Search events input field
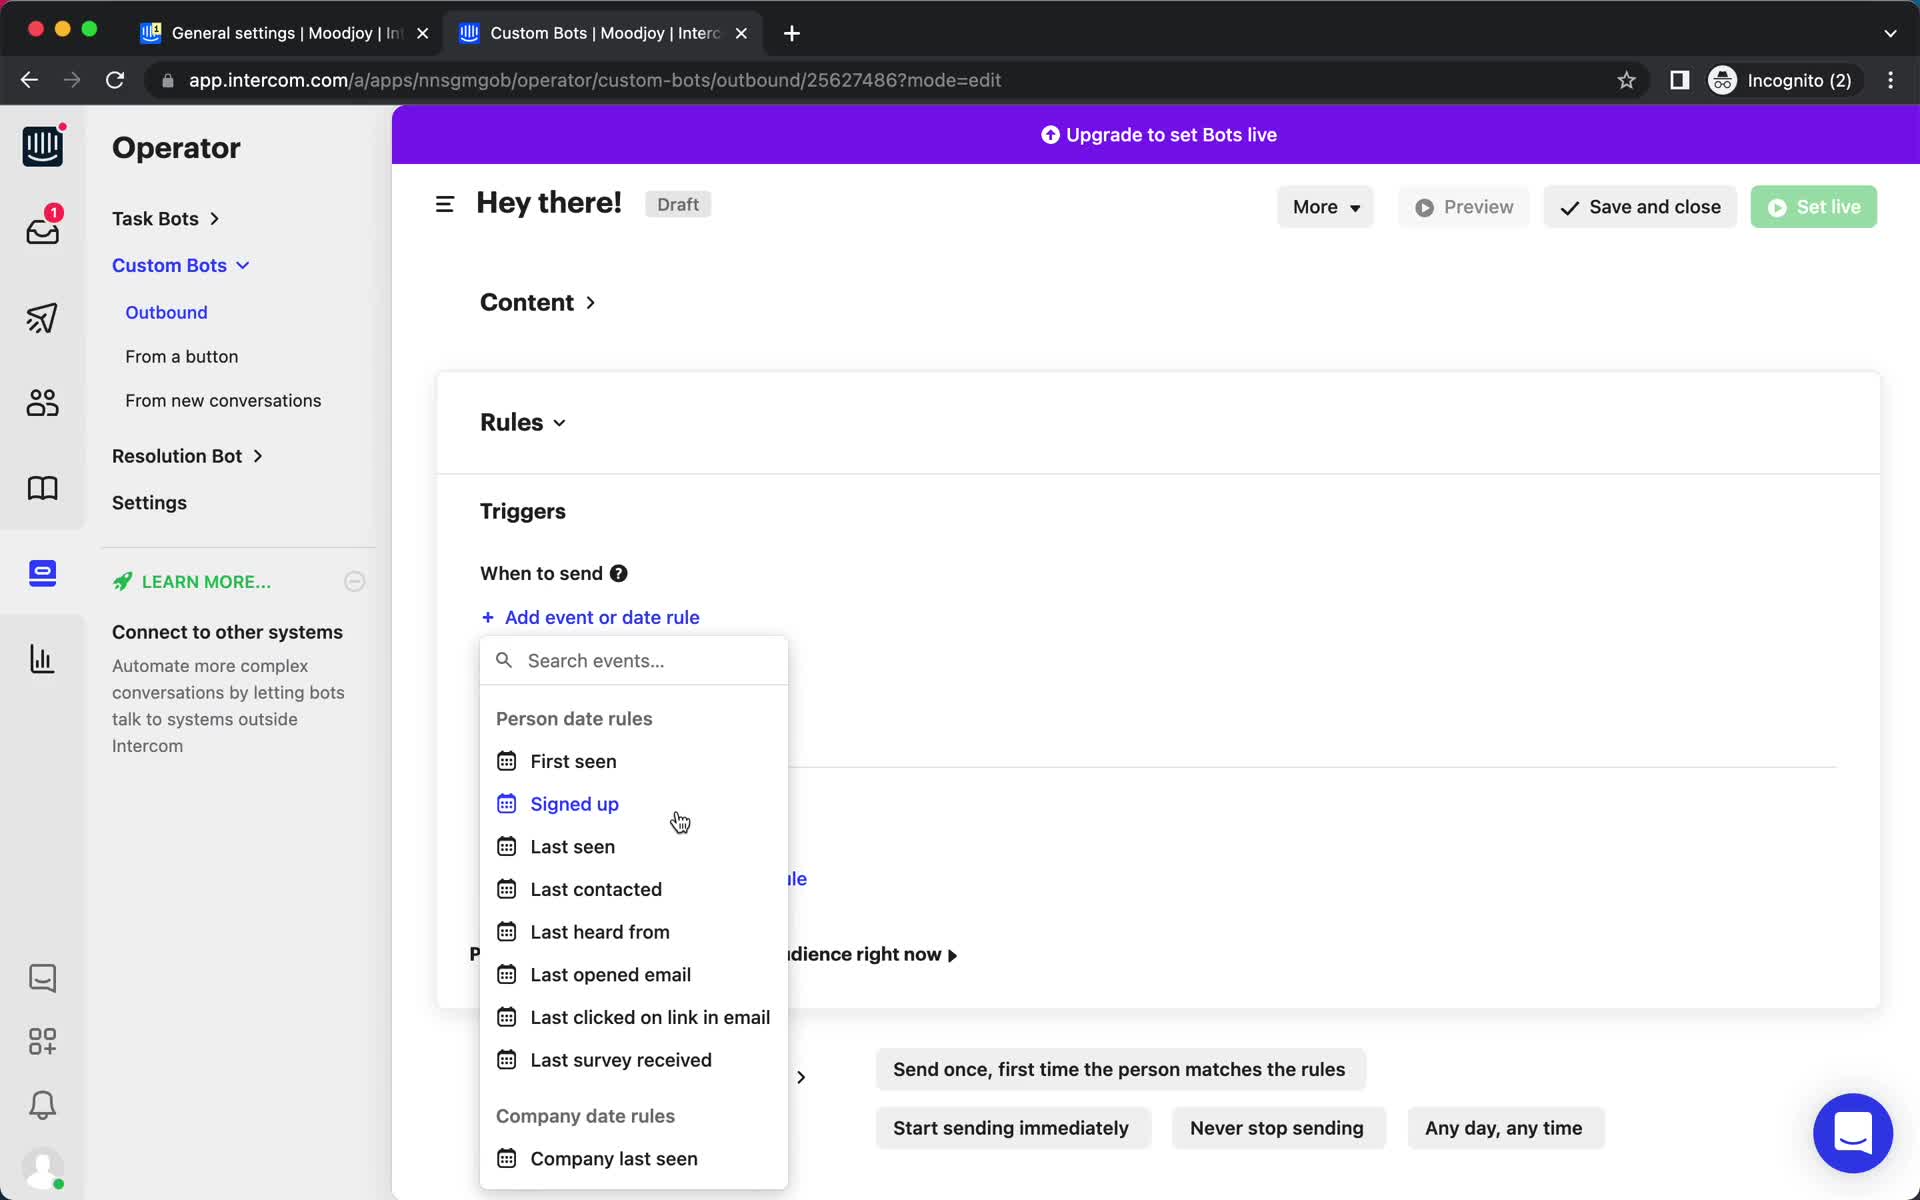The image size is (1920, 1200). pyautogui.click(x=636, y=659)
